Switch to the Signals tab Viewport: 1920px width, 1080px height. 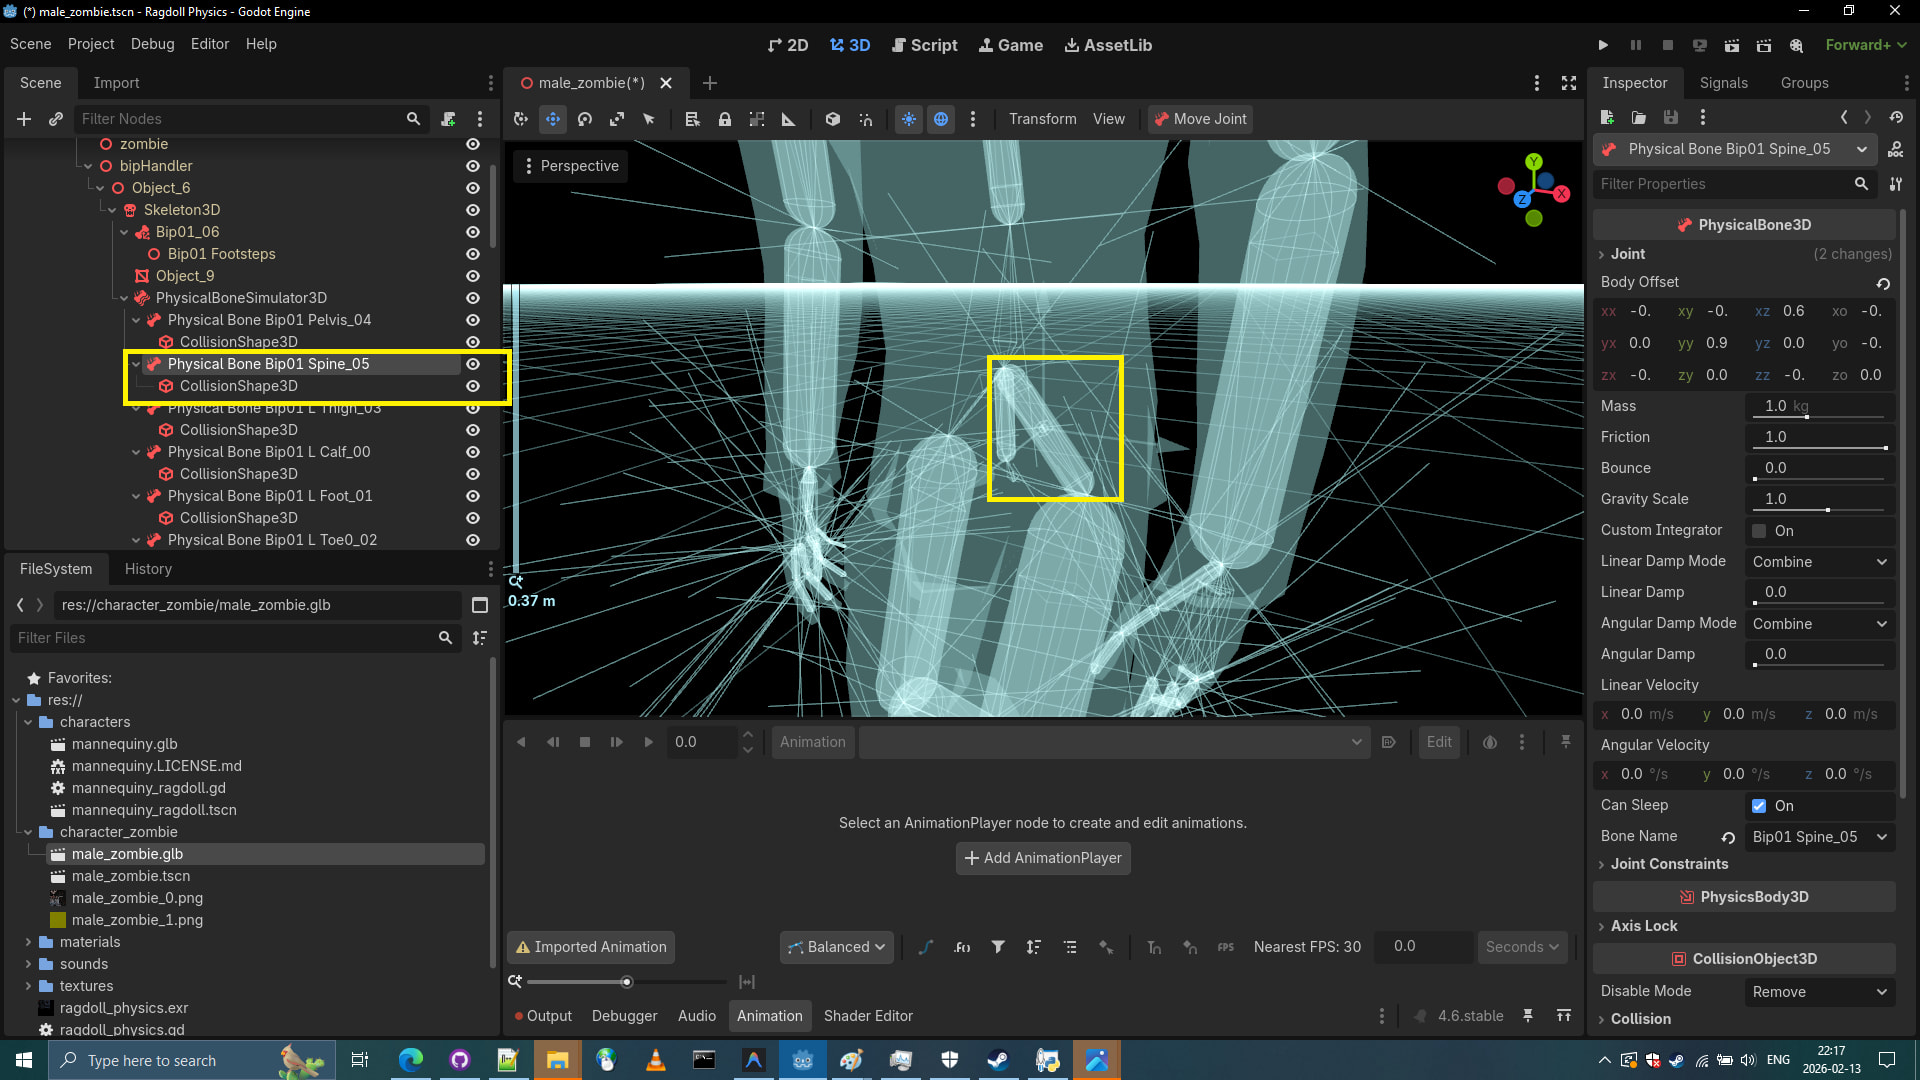(1723, 83)
